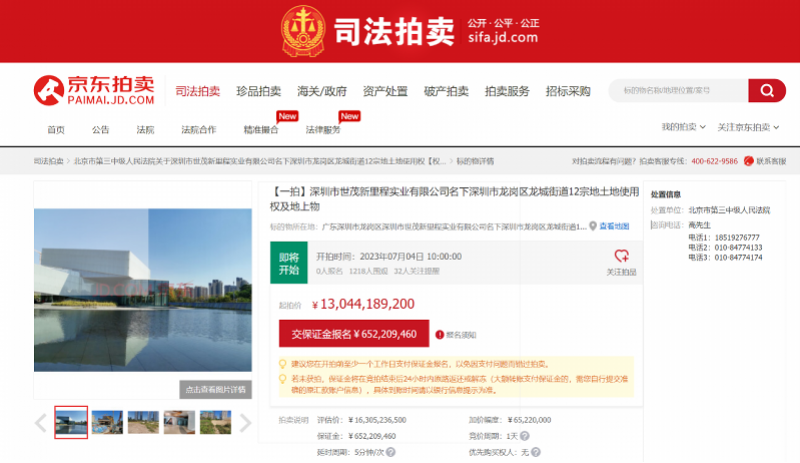
Task: Open the 海关/政府 navigation tab
Action: click(322, 91)
